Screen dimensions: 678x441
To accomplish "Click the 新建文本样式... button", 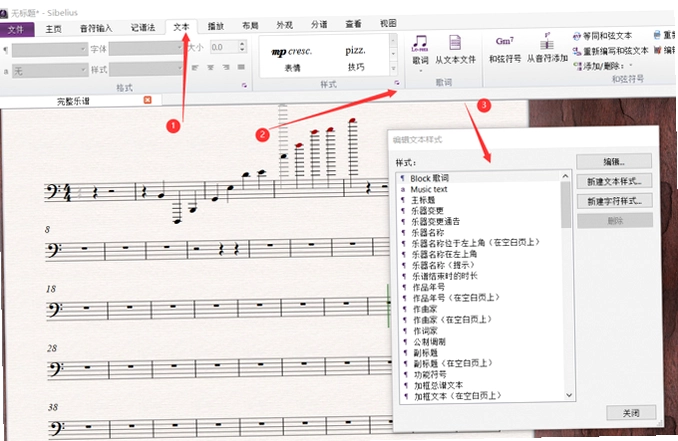I will click(x=614, y=182).
